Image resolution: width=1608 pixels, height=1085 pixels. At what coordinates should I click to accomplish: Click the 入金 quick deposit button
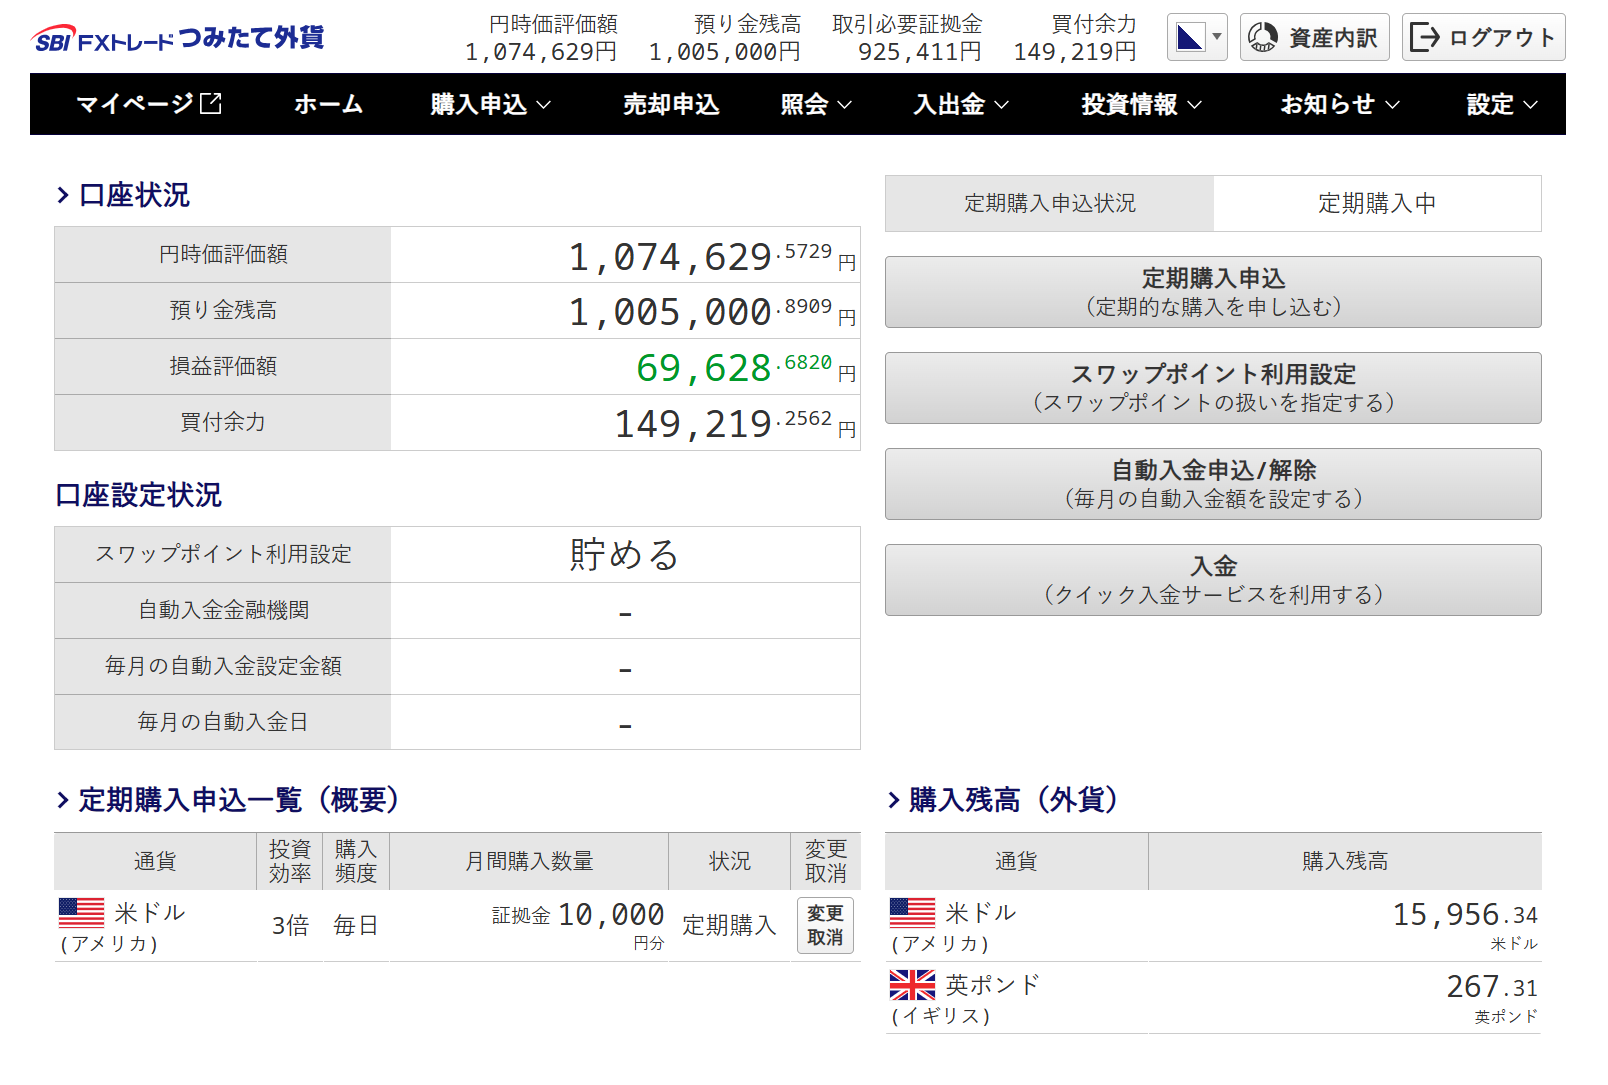click(x=1212, y=580)
